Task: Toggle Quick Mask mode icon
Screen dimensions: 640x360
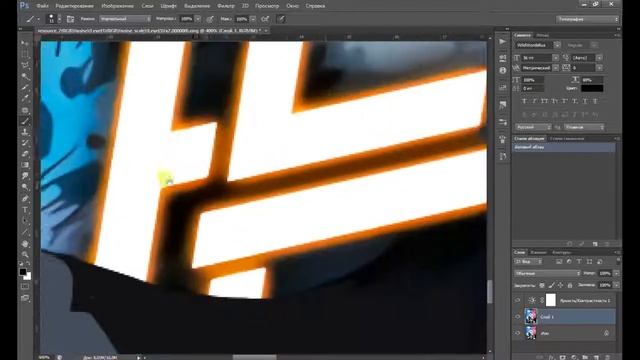Action: click(x=25, y=287)
